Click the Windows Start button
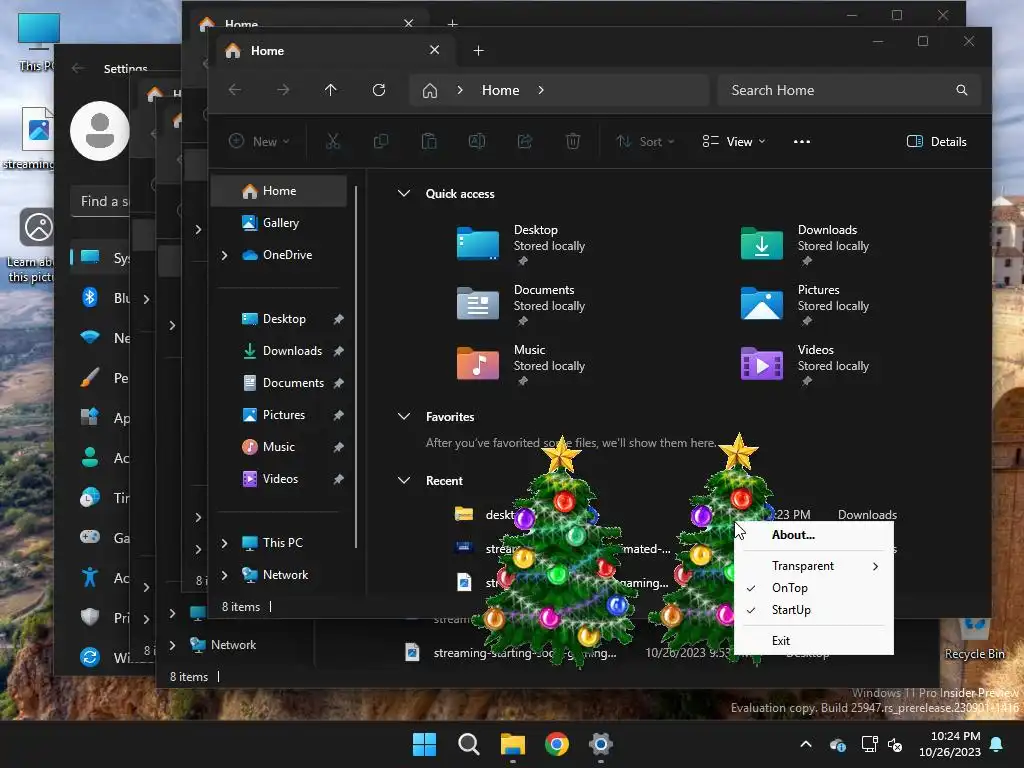The image size is (1024, 768). point(424,744)
